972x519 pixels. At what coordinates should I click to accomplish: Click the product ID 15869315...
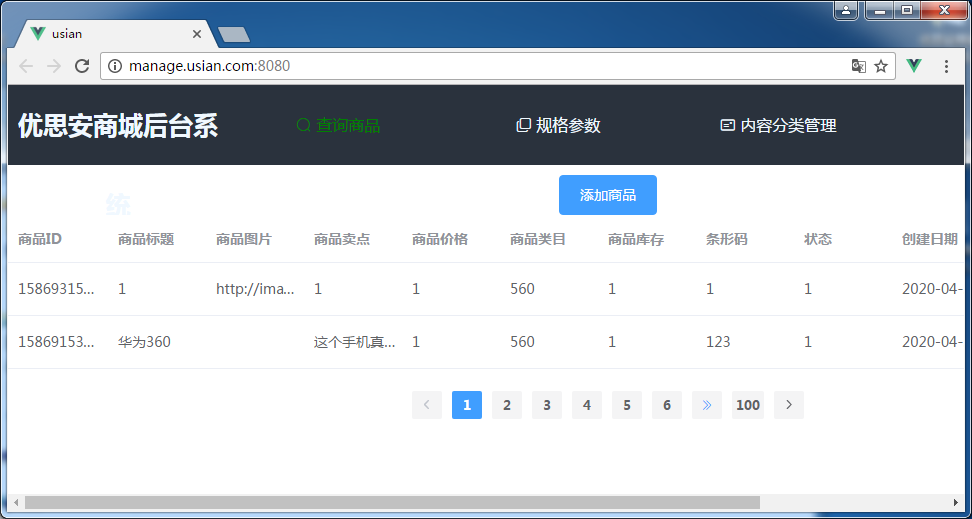(56, 289)
